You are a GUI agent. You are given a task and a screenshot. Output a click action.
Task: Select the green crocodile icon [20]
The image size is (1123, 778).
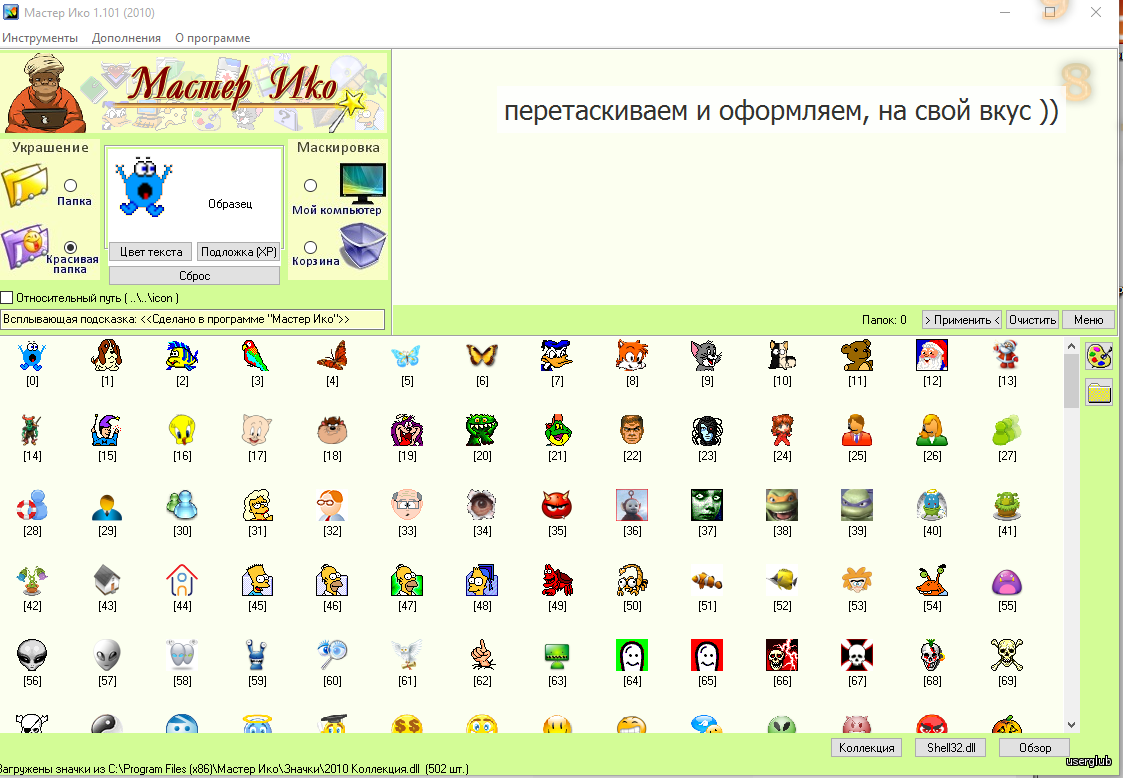click(x=482, y=431)
